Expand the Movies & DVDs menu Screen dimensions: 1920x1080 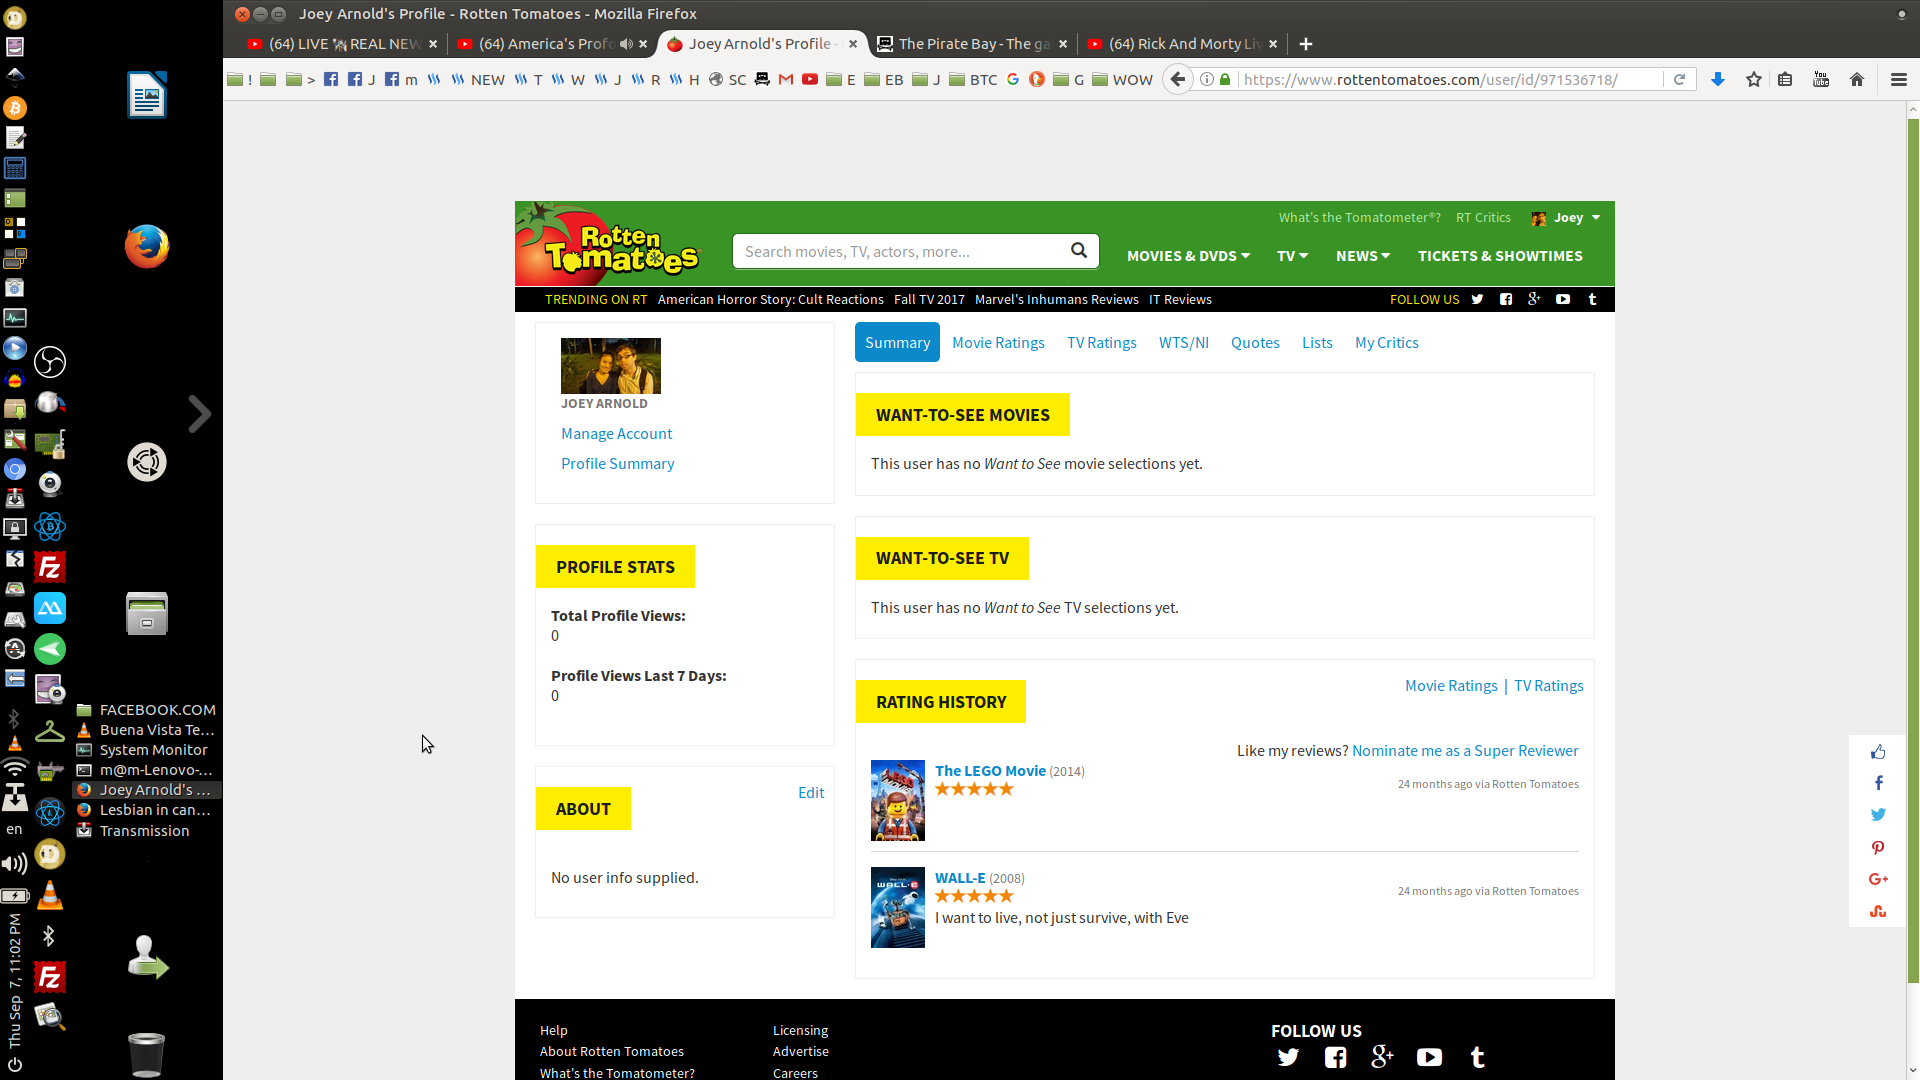pos(1188,256)
